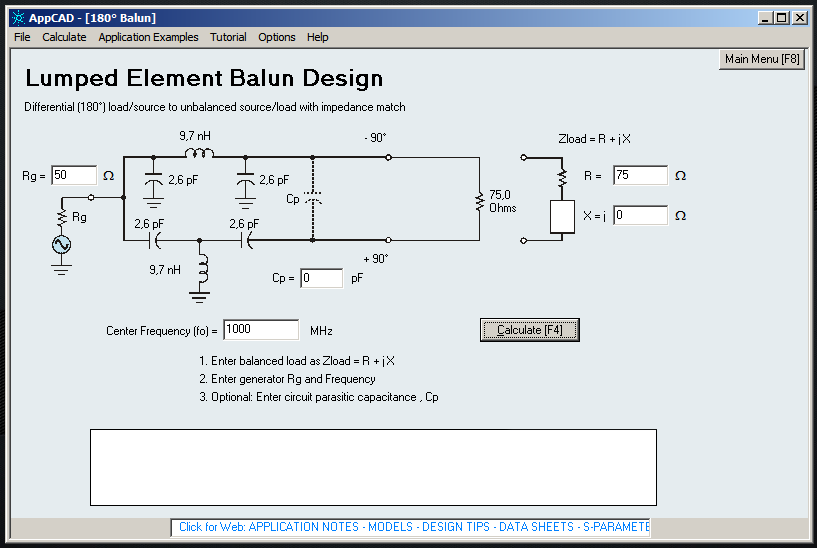Click the Center Frequency input field
Image resolution: width=817 pixels, height=548 pixels.
261,330
